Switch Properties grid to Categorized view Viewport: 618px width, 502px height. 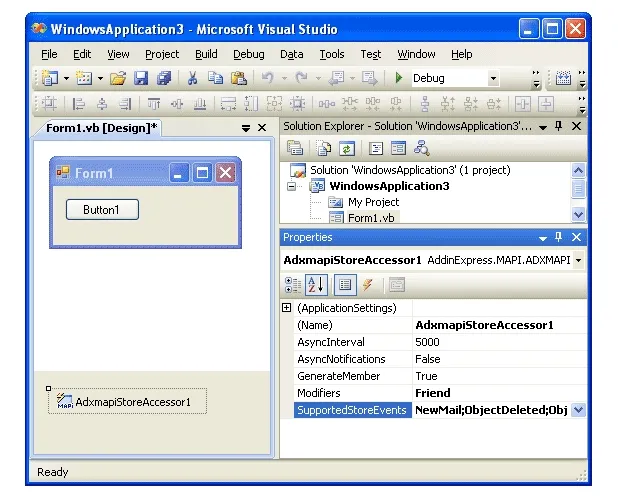pyautogui.click(x=293, y=285)
